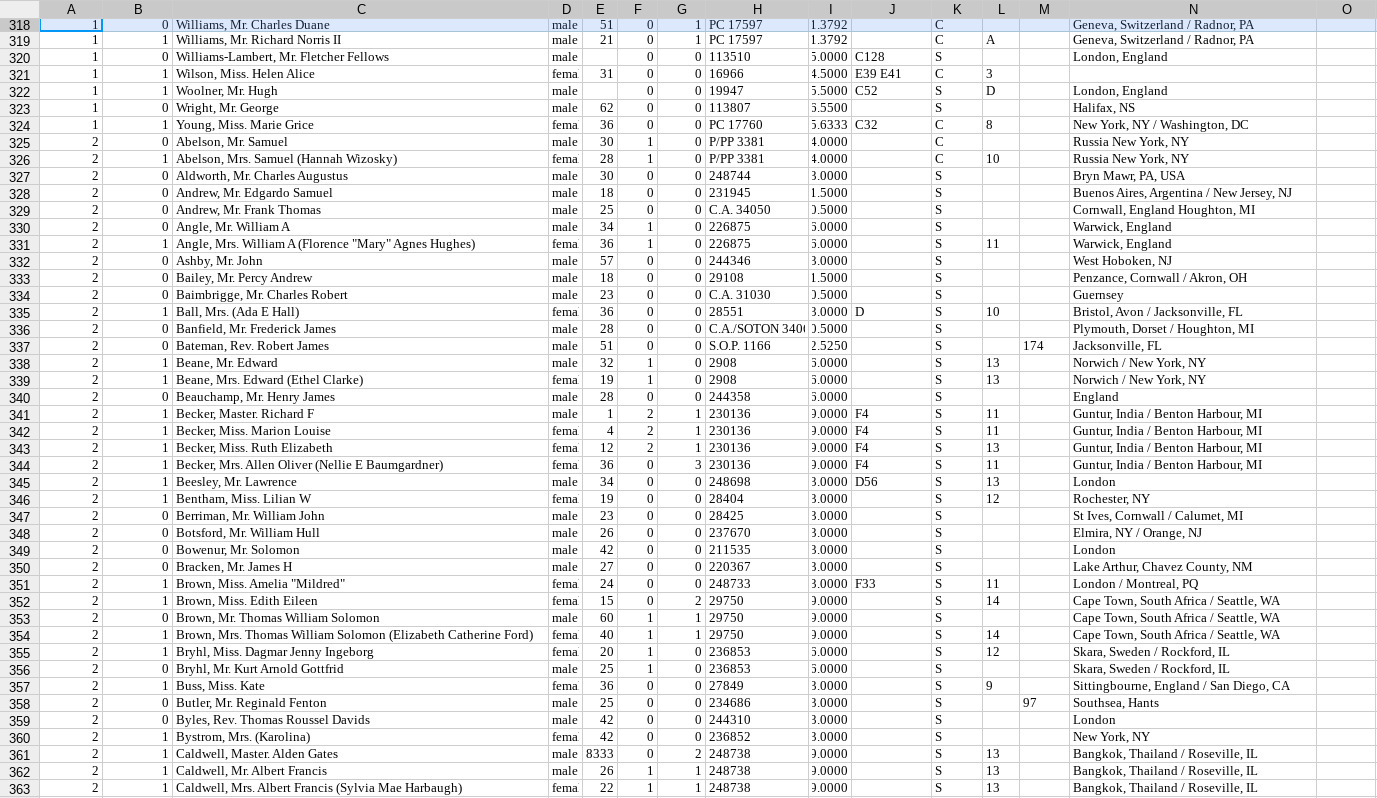Click cell 'Young, Miss. Marie Grice'

pos(361,125)
